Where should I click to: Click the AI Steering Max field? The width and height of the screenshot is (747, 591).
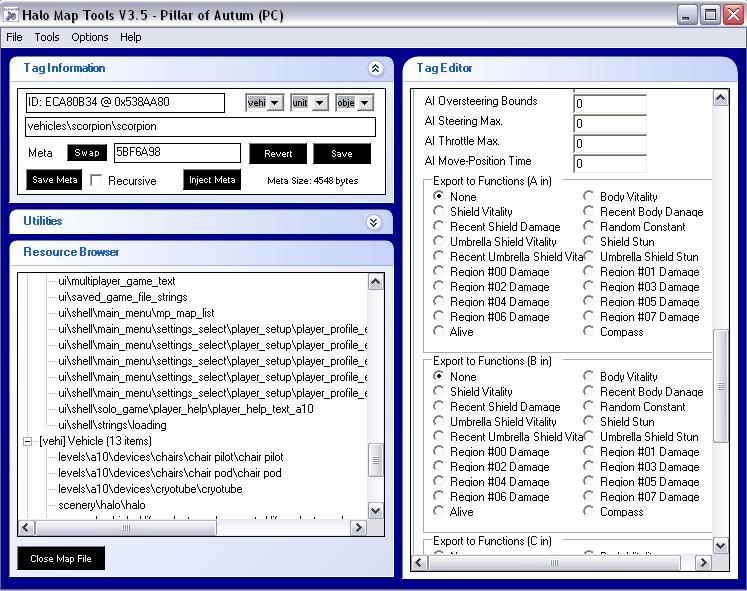(610, 123)
